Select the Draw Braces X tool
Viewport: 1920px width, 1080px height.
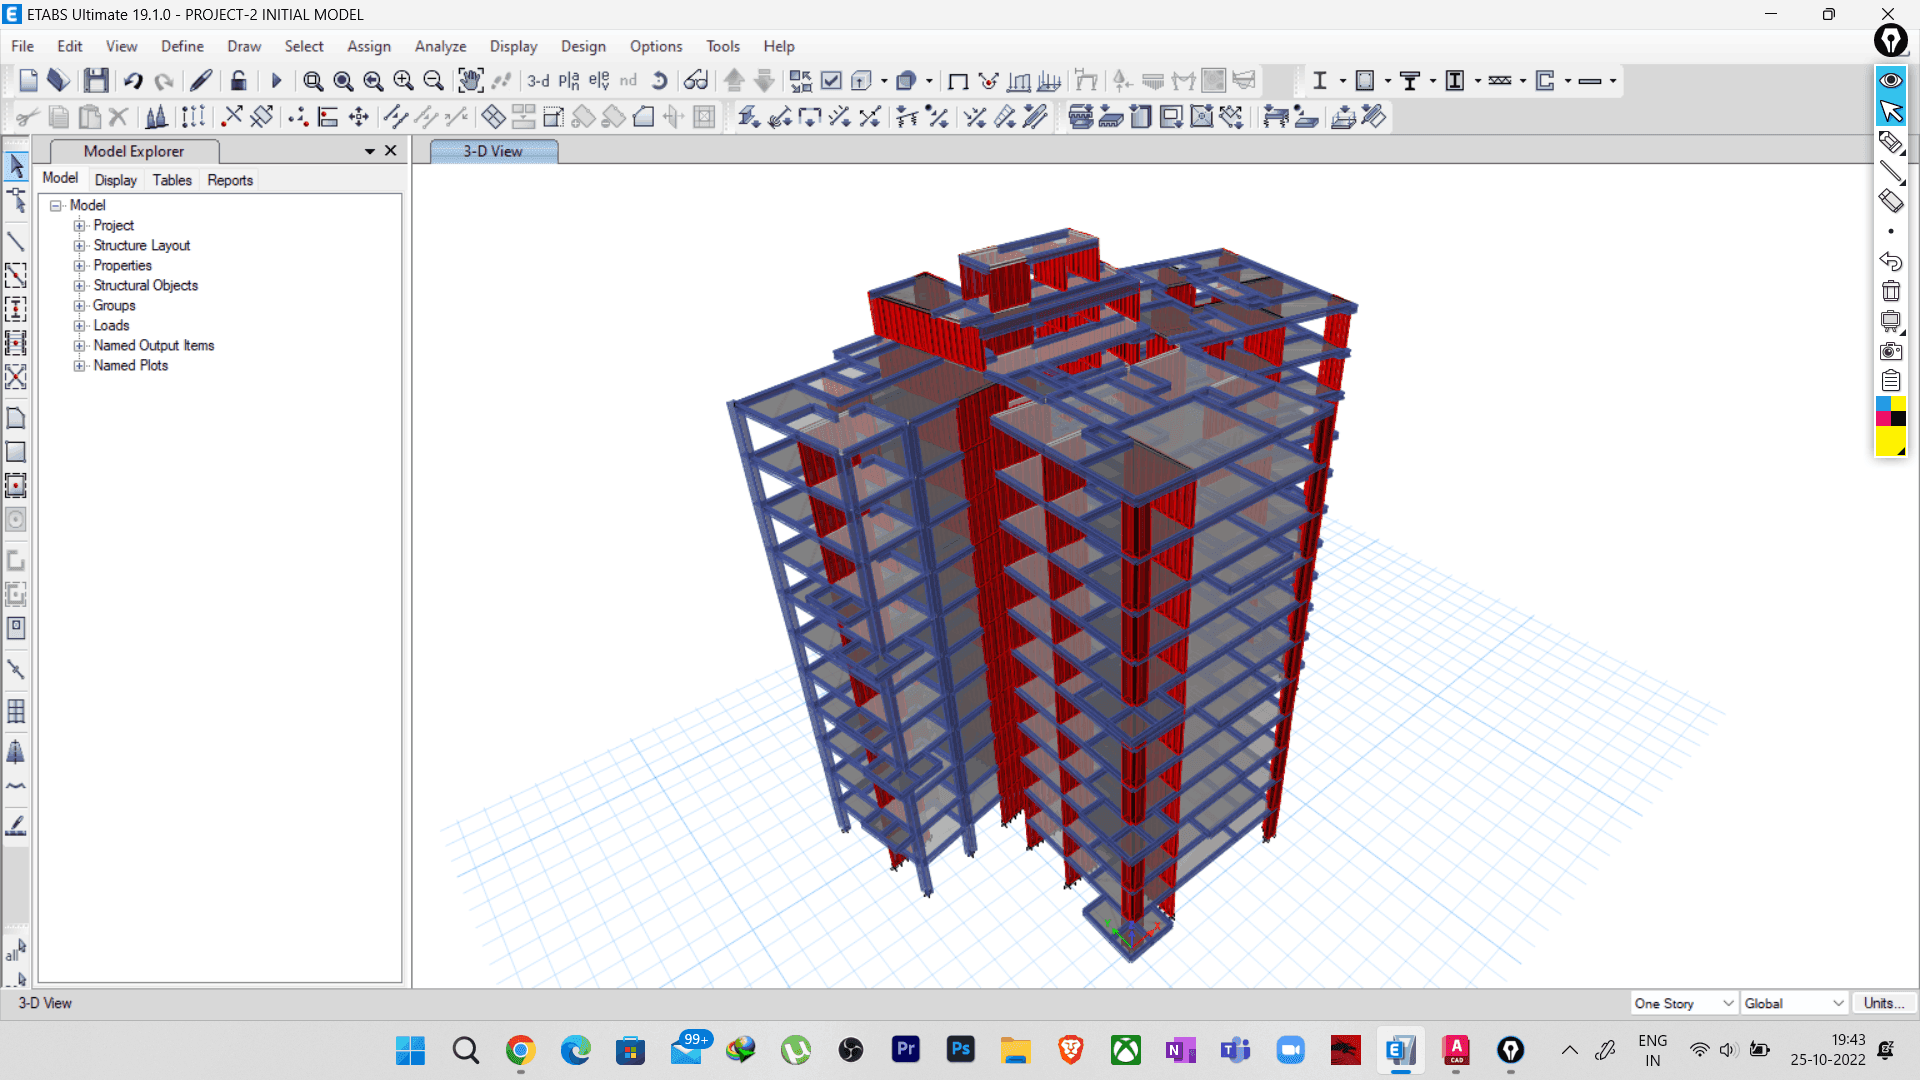click(x=16, y=377)
